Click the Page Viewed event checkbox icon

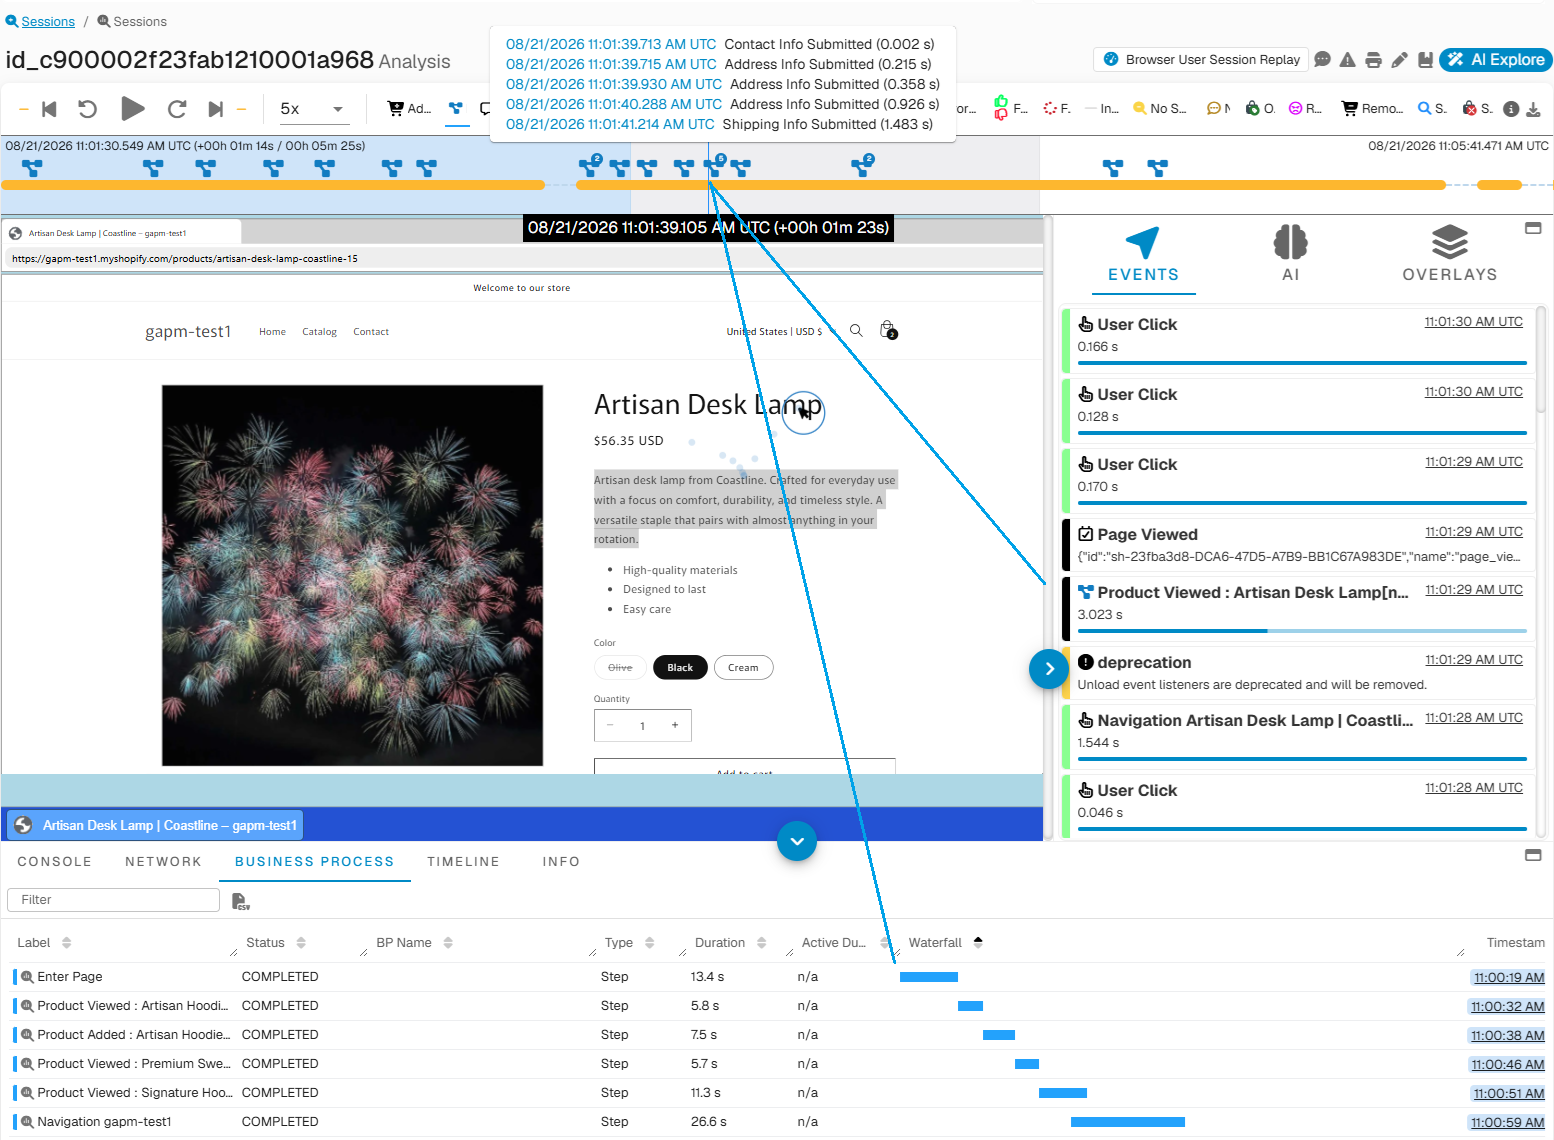coord(1086,534)
